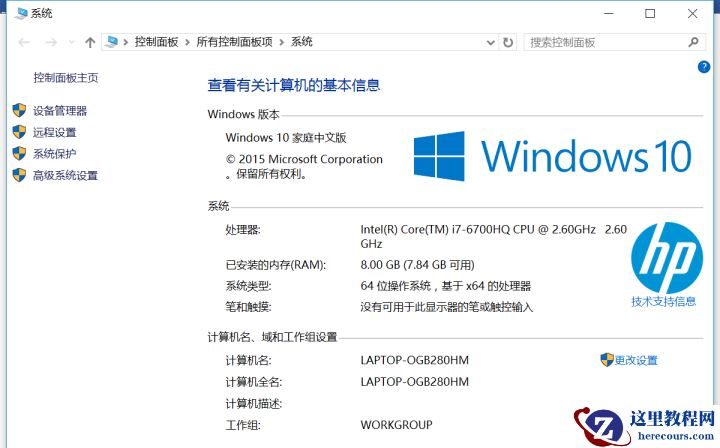This screenshot has width=720, height=448.
Task: Minimize the 系统 window
Action: [609, 14]
